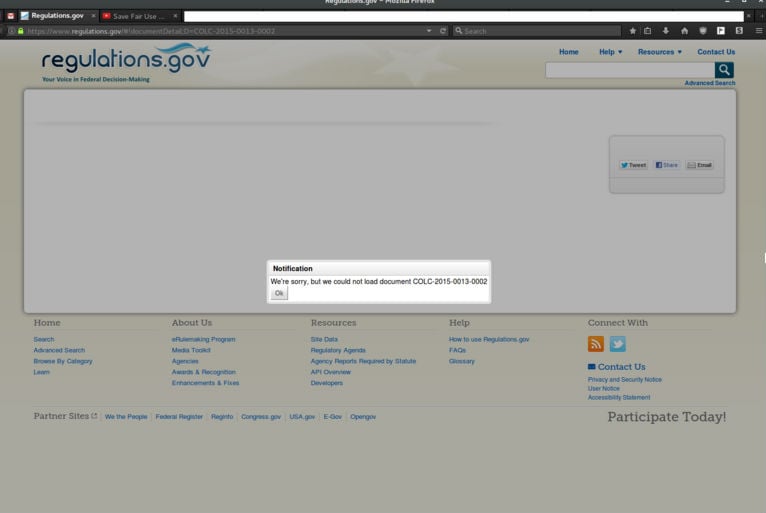Open Regulatory Agenda link
Screen dimensions: 766x513
click(x=338, y=350)
